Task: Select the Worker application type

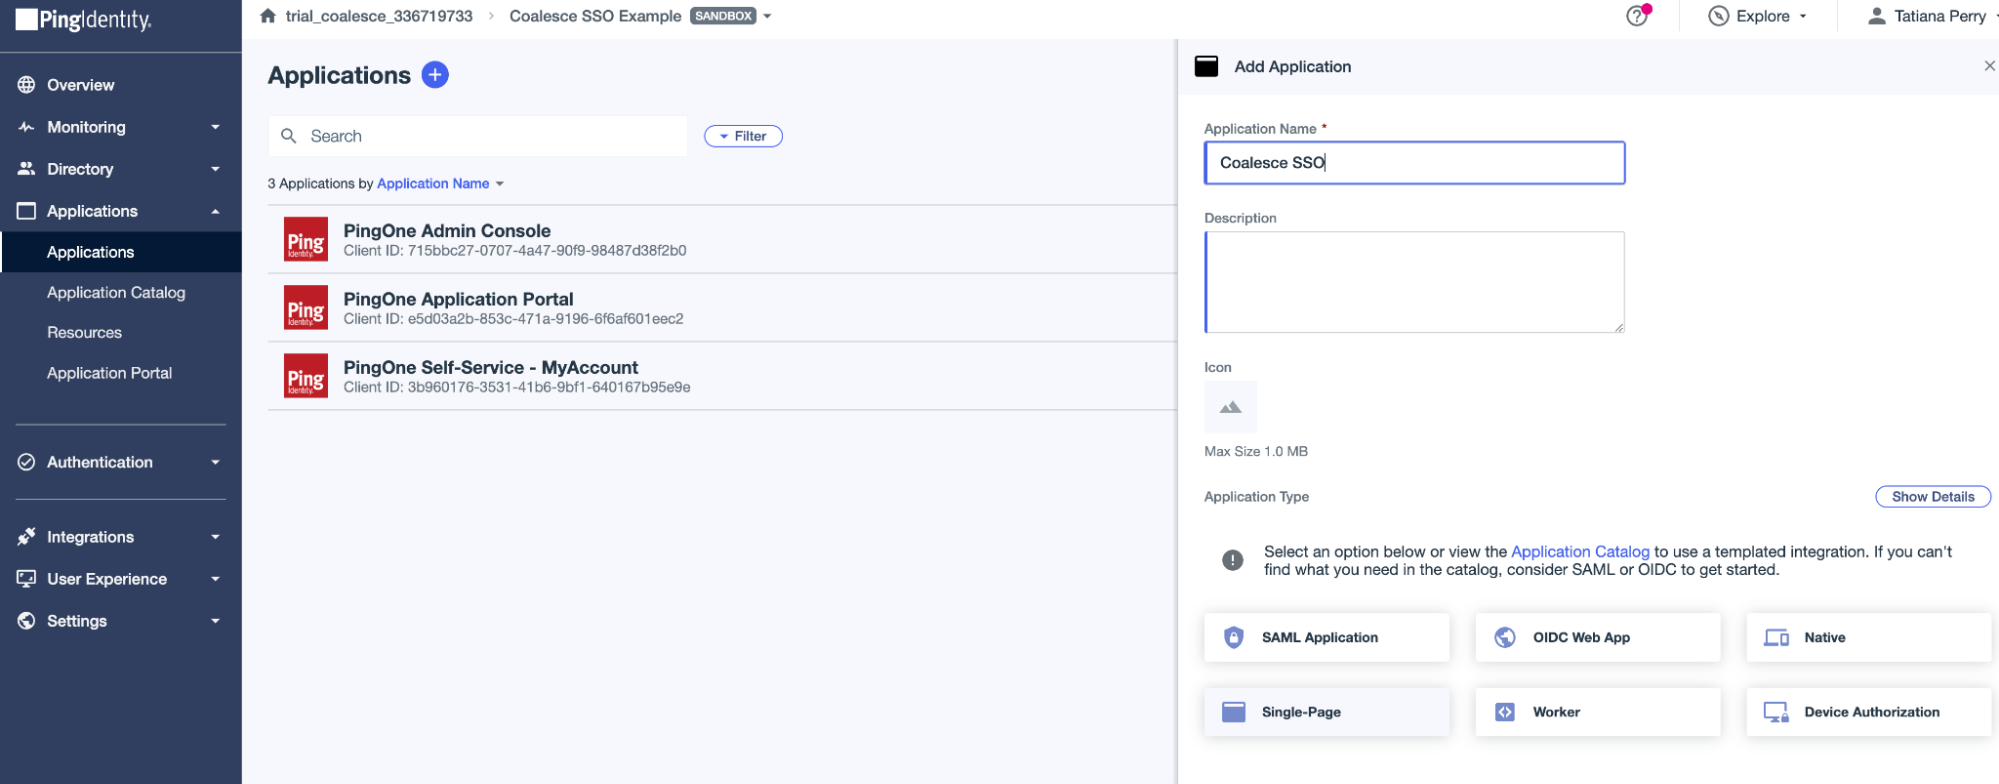Action: click(x=1598, y=712)
